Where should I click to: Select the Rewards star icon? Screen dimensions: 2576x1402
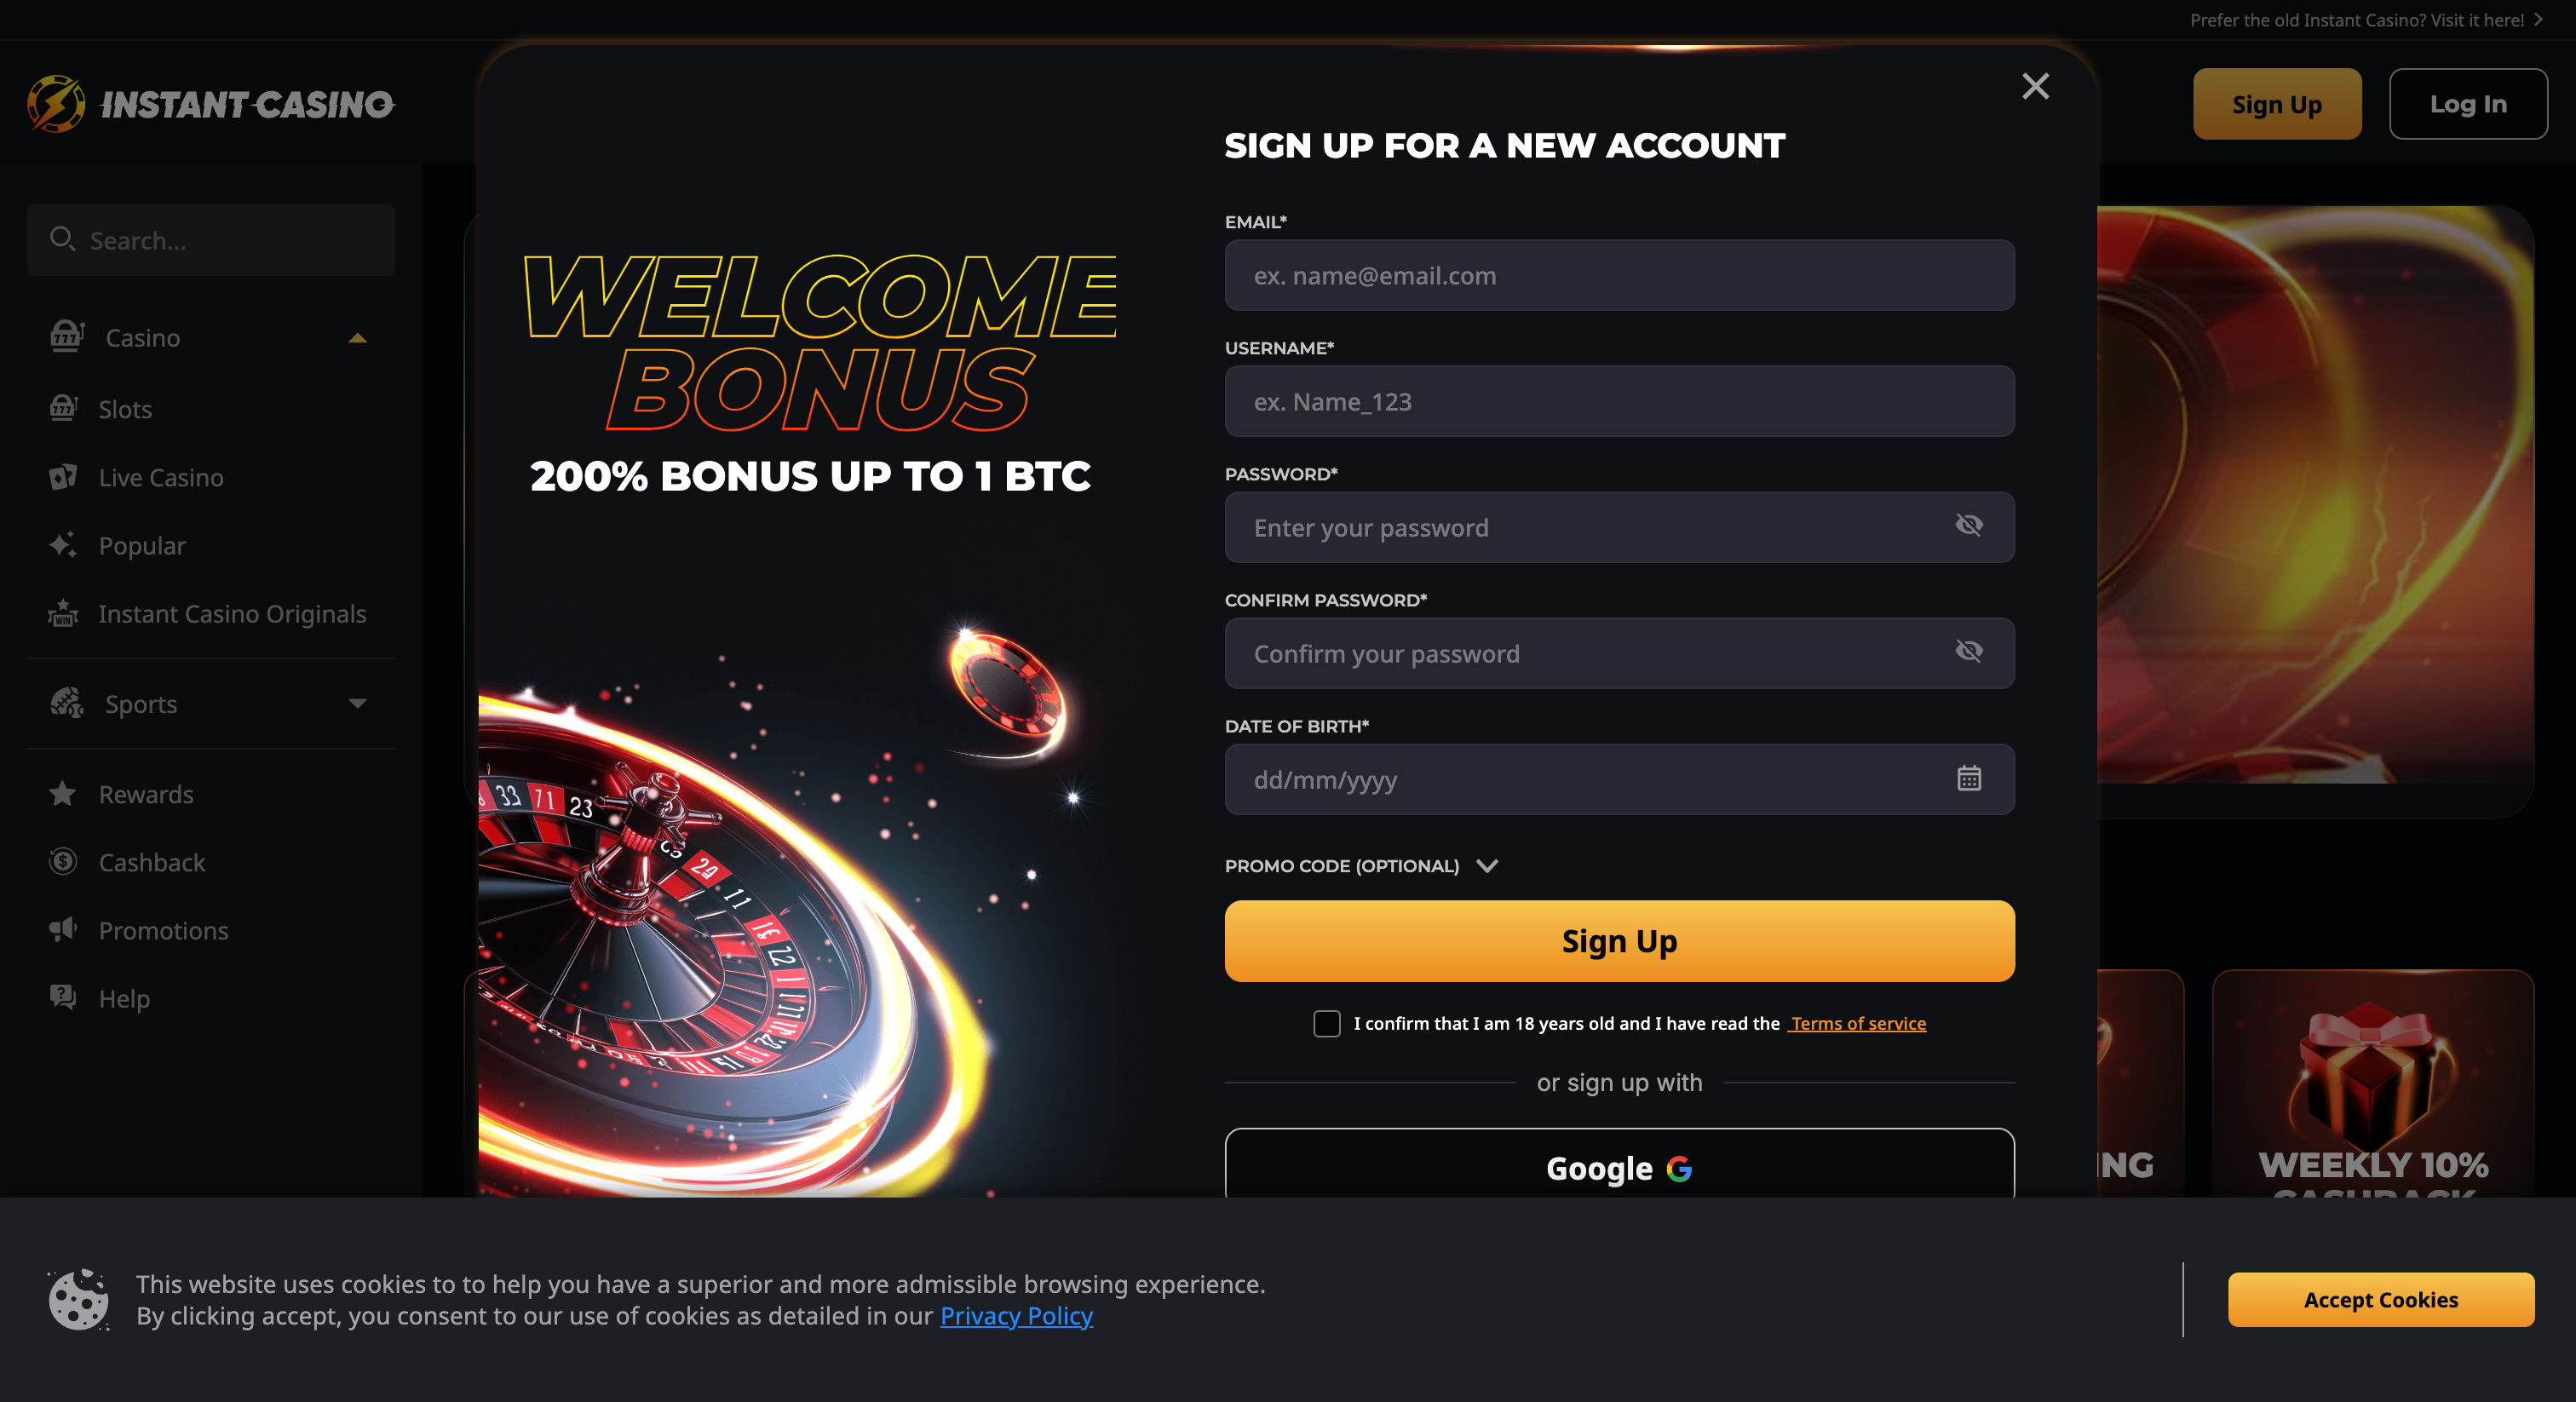pos(62,793)
